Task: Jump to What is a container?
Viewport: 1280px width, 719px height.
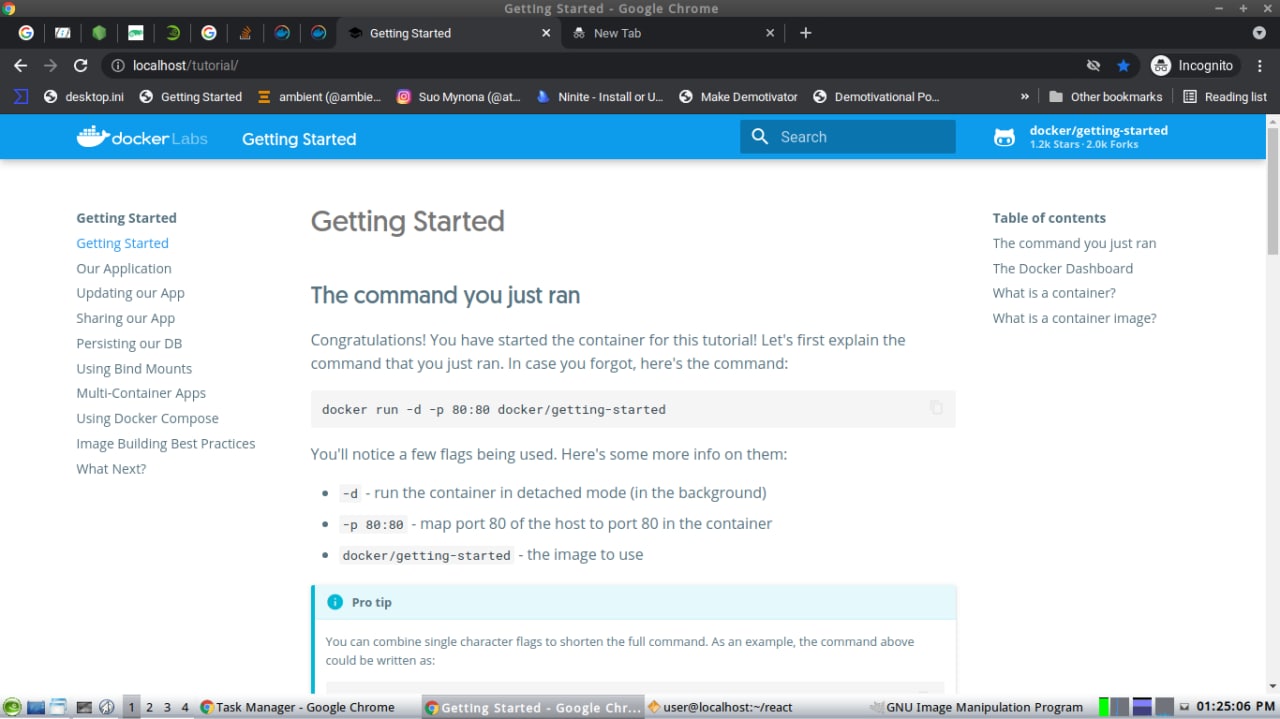Action: [1054, 293]
